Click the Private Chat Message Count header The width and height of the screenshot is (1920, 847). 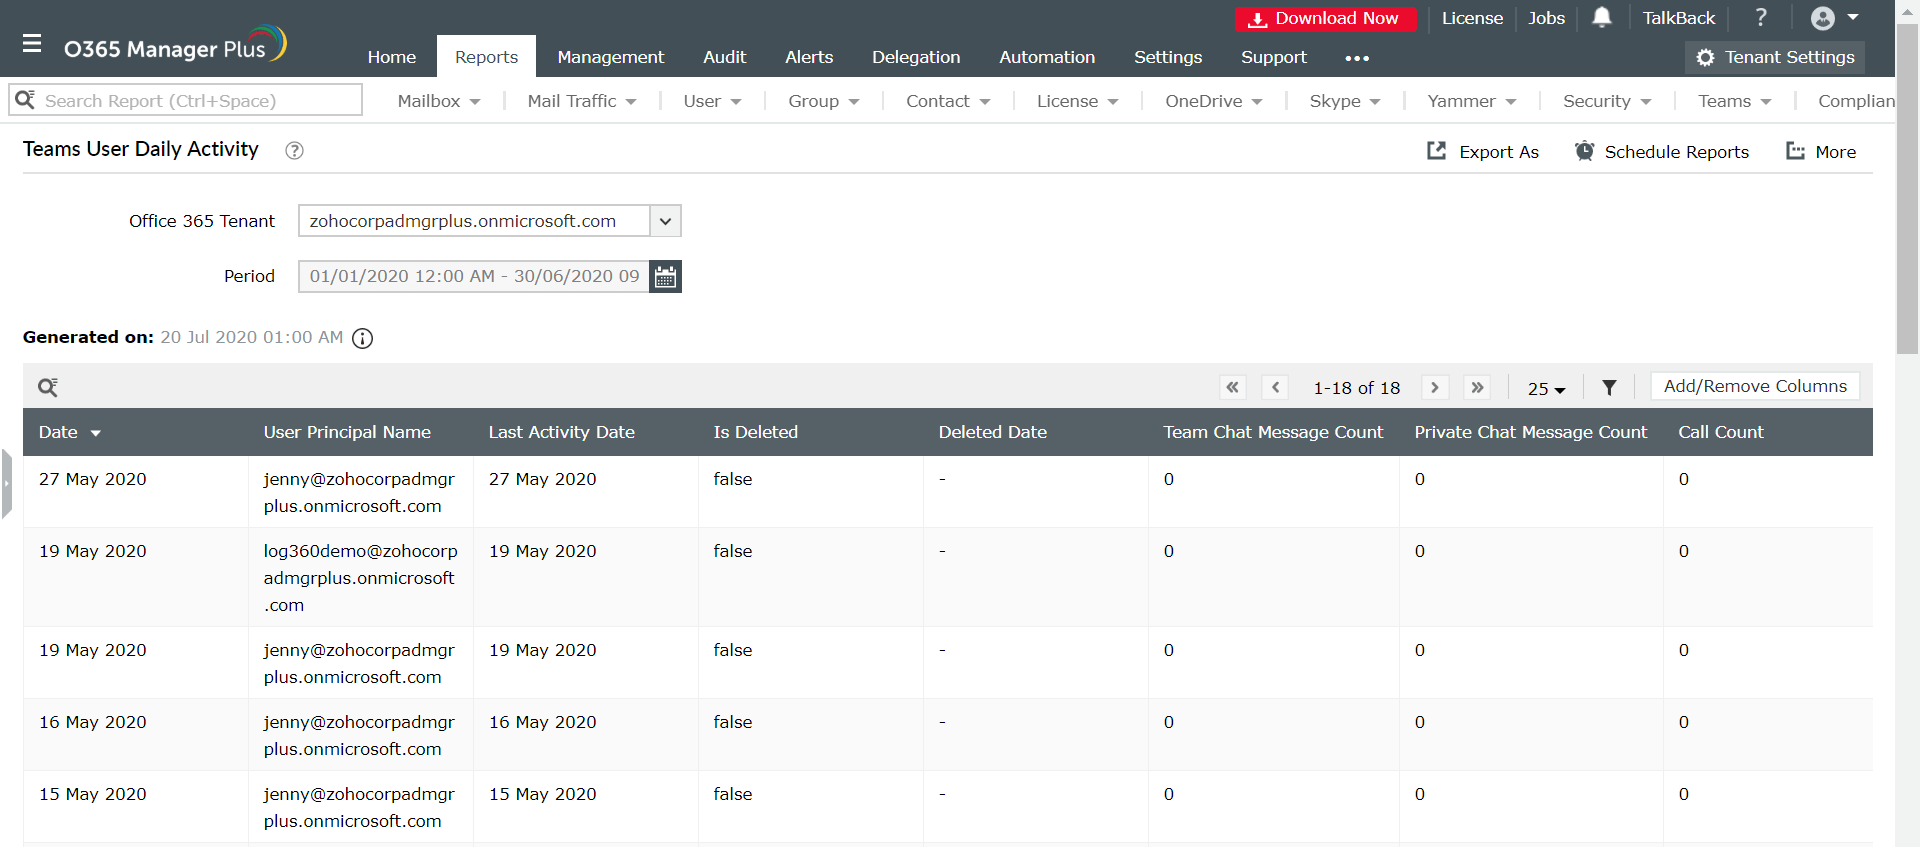coord(1530,432)
